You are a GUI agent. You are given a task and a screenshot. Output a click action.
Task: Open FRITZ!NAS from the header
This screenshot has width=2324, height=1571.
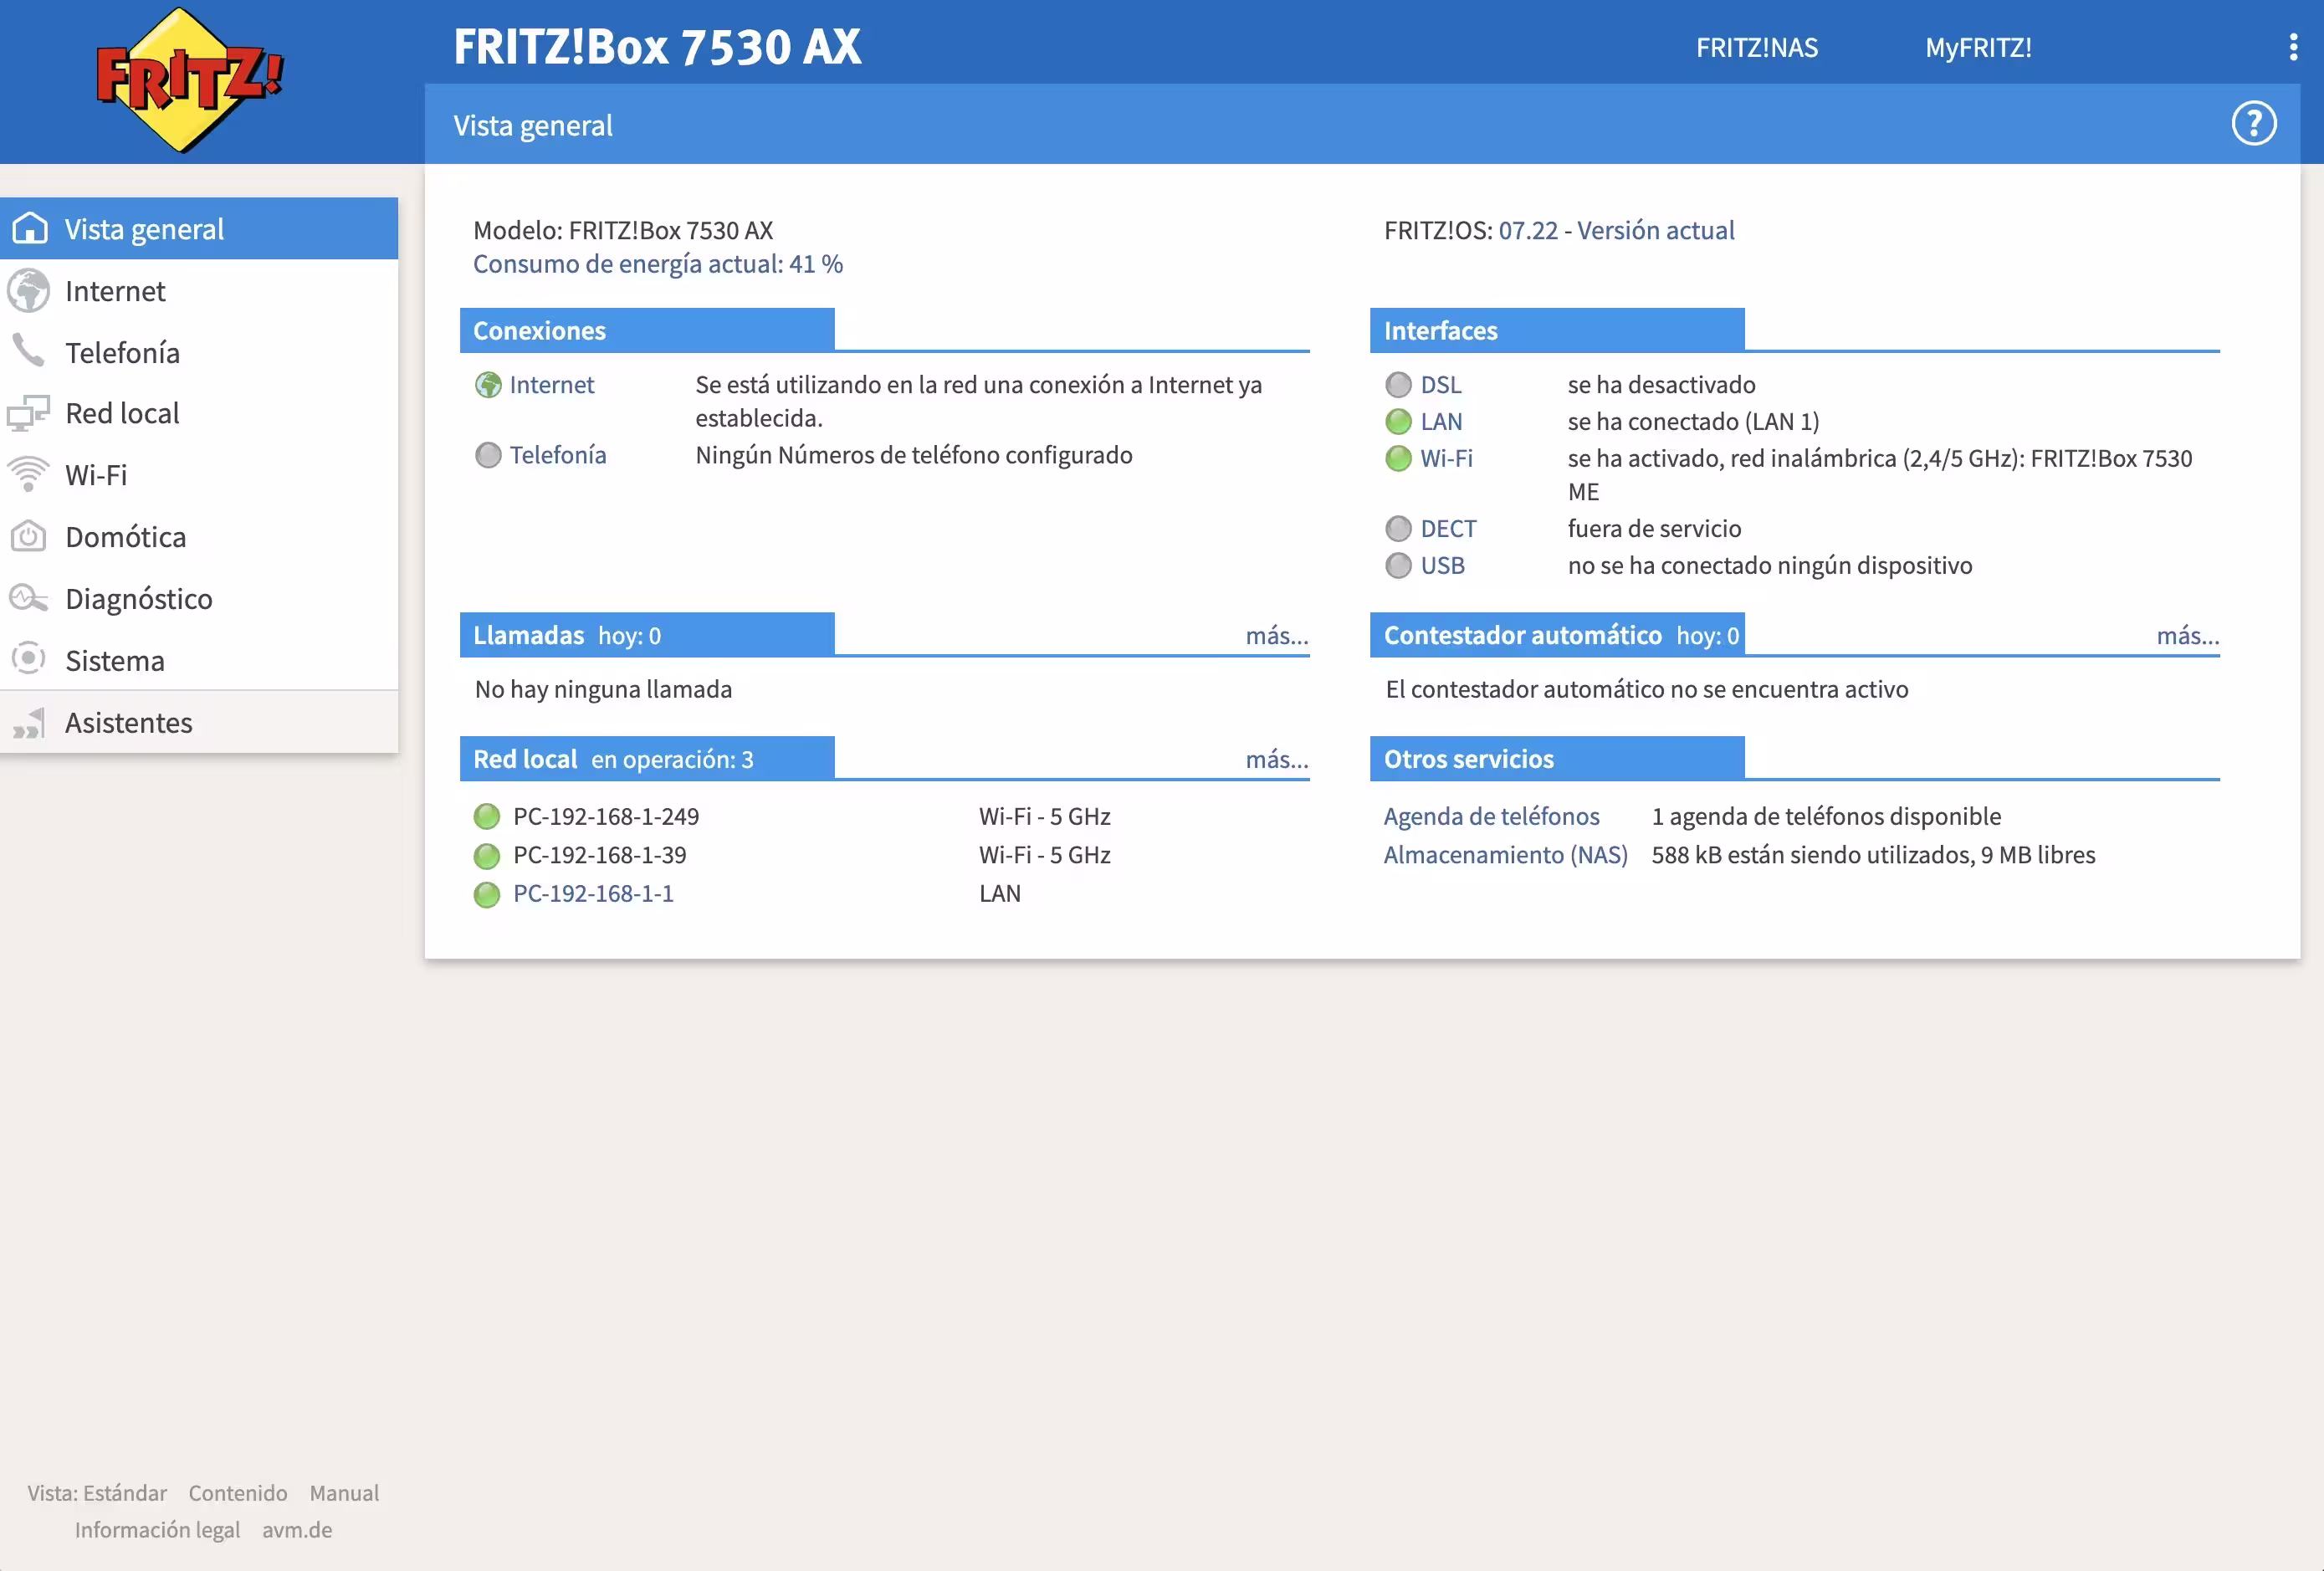(x=1756, y=47)
